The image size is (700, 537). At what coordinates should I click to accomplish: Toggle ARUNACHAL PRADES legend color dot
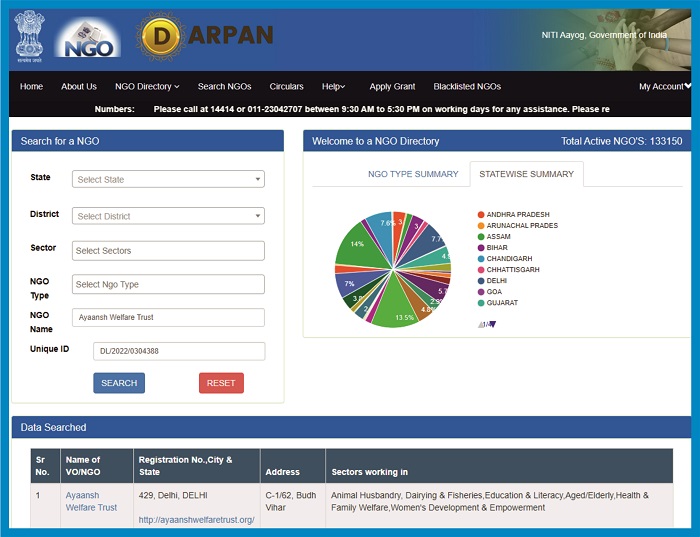tap(481, 226)
